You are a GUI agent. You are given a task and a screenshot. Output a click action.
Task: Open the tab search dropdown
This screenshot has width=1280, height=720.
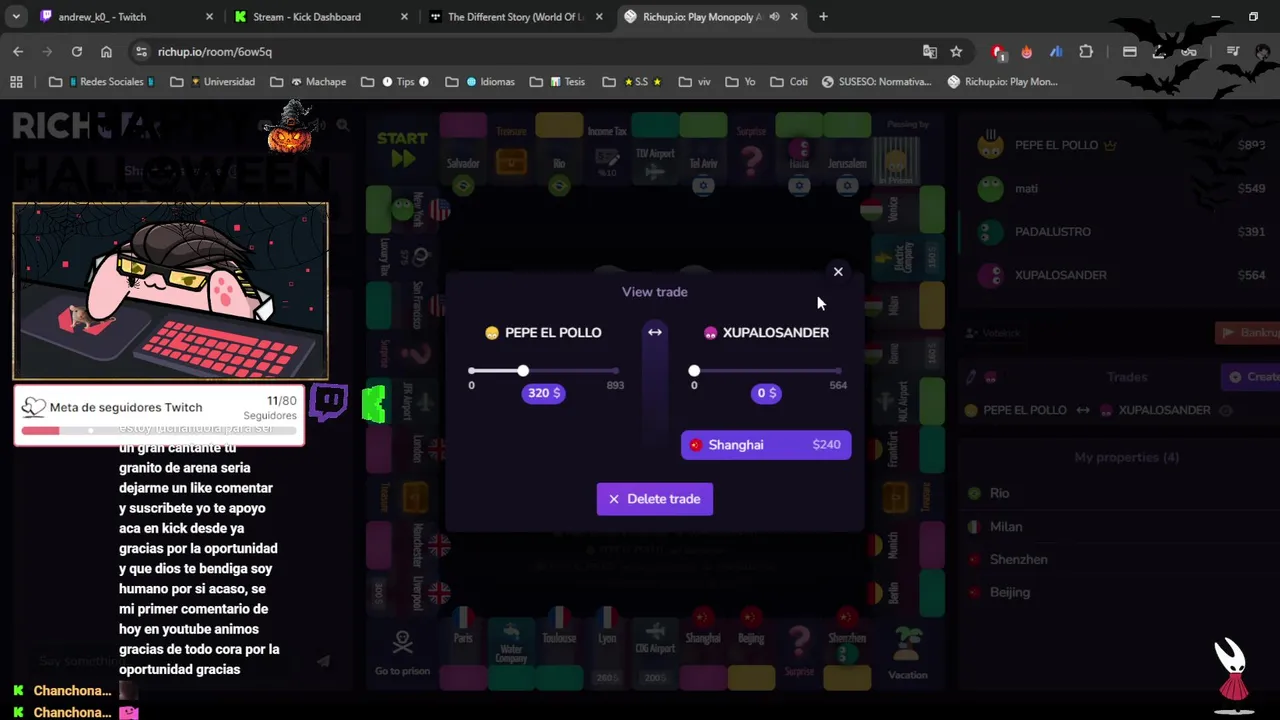pyautogui.click(x=16, y=17)
